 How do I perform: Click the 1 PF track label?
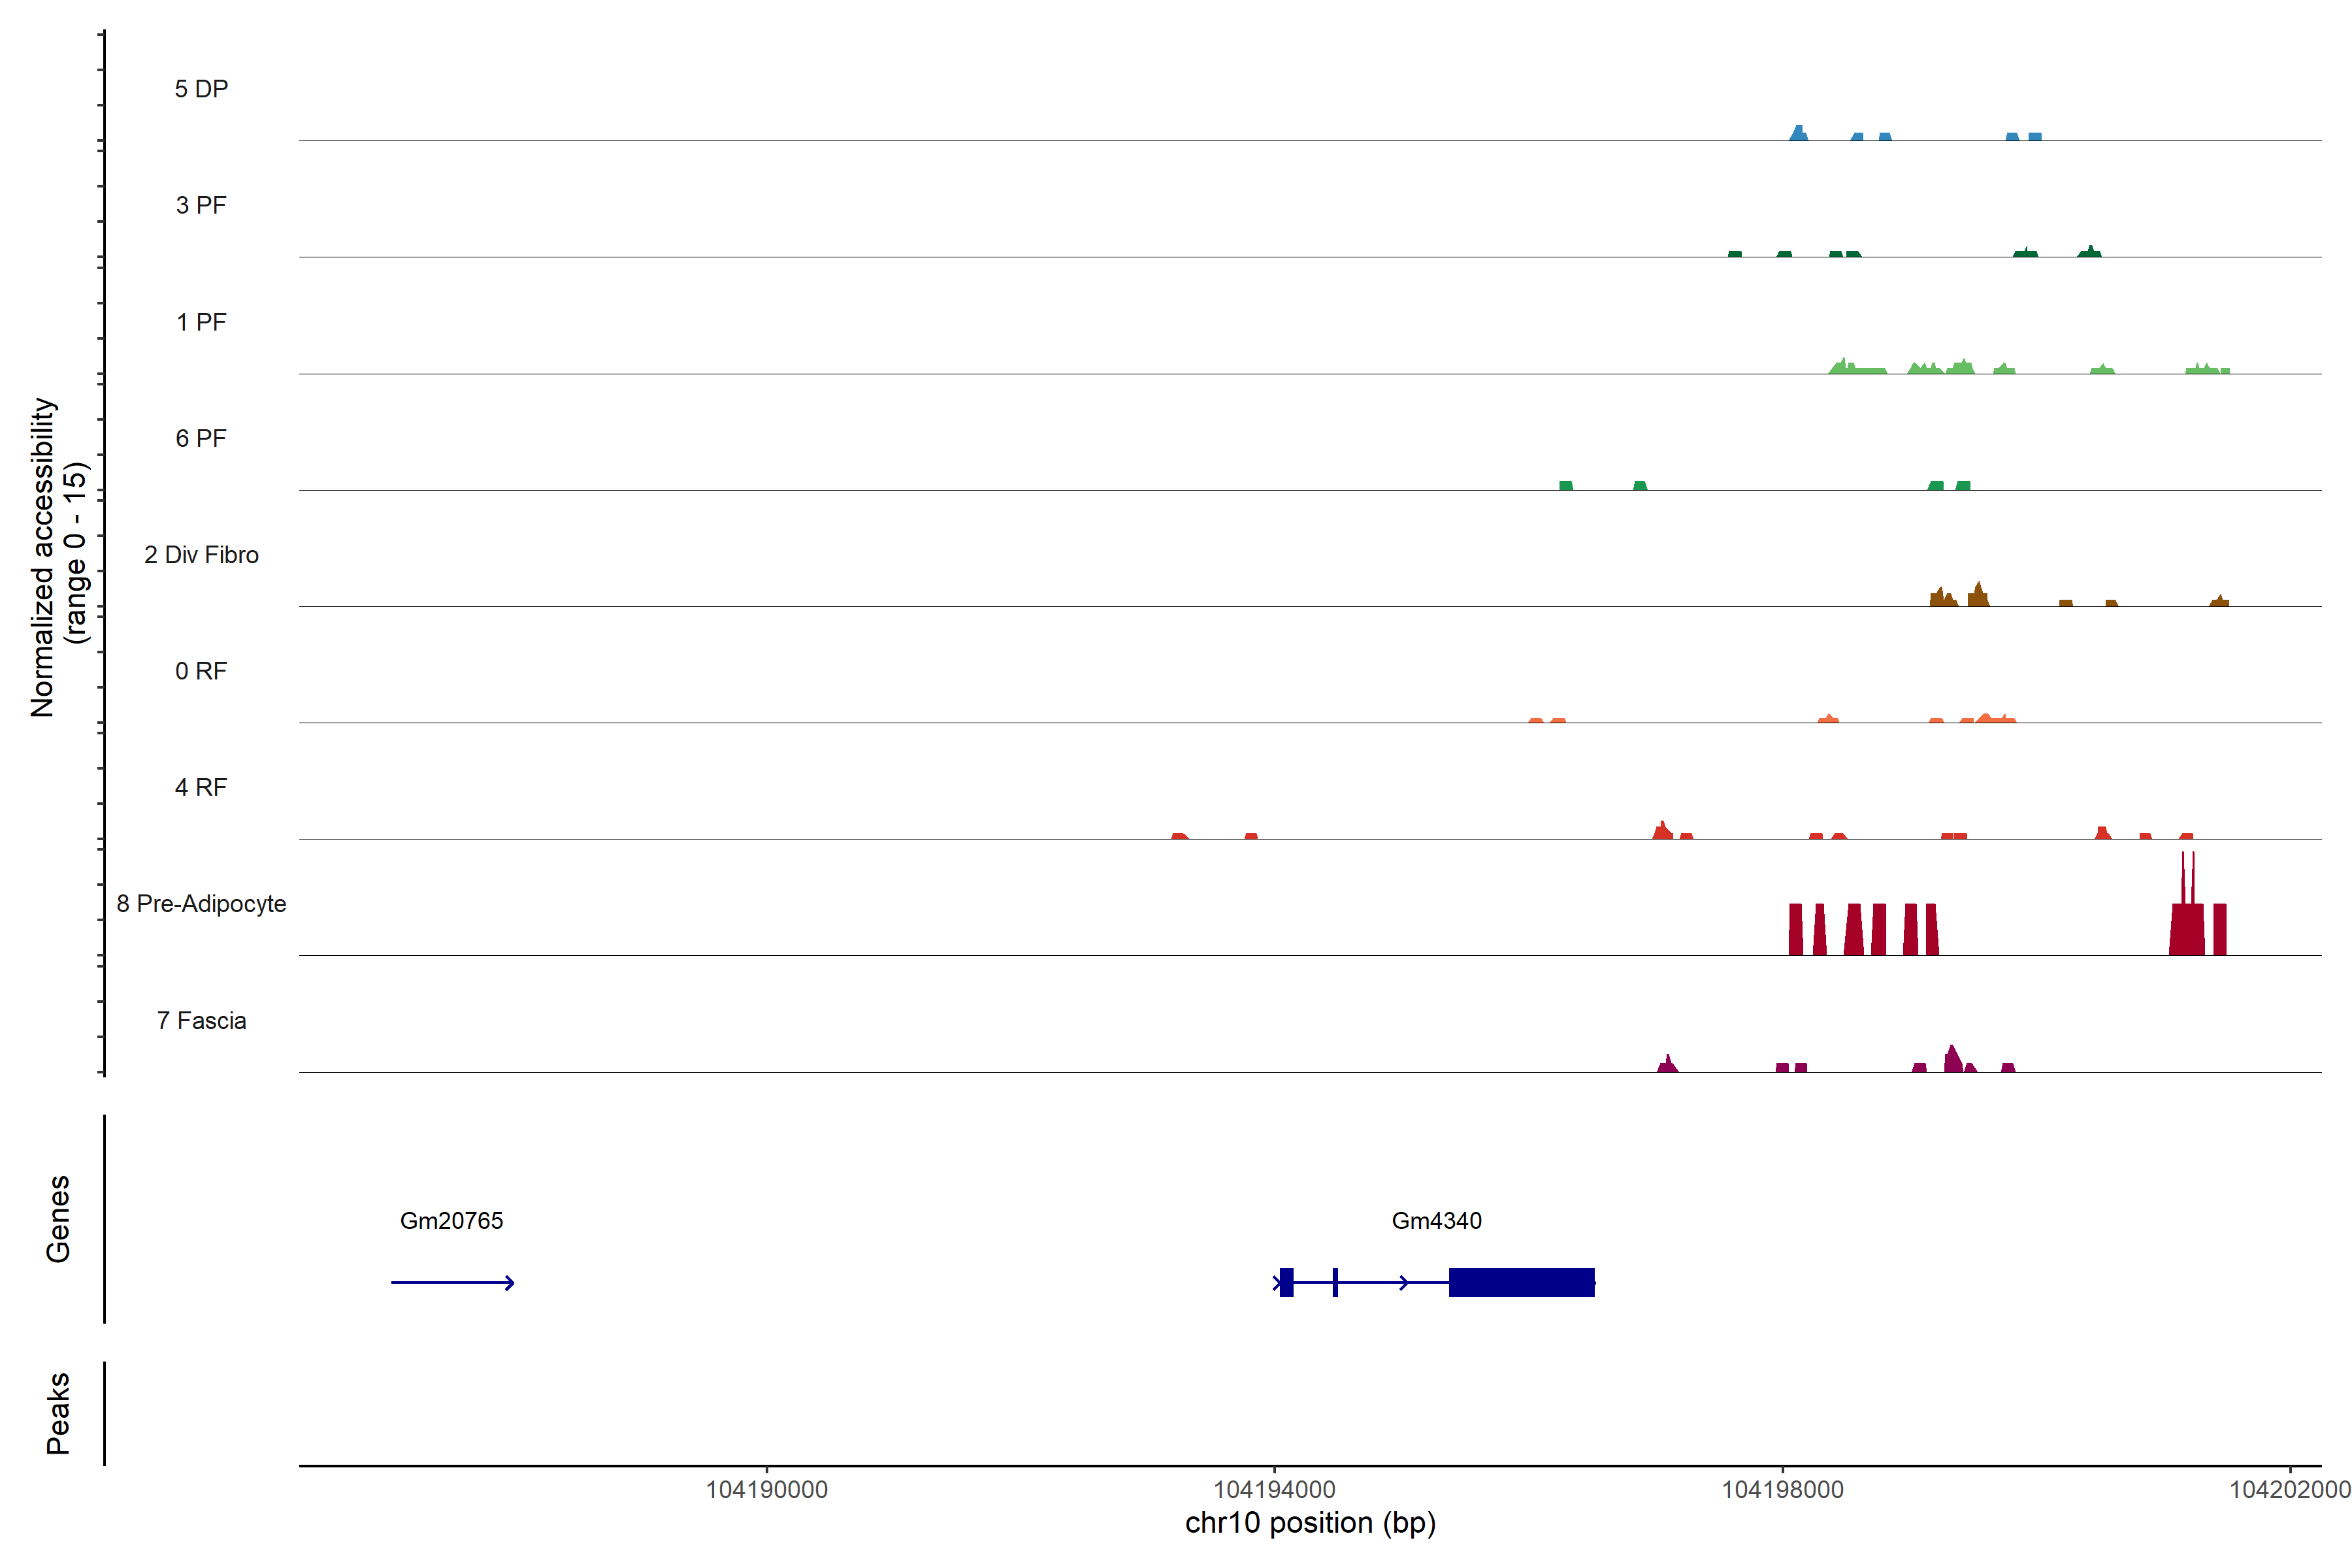click(x=201, y=322)
